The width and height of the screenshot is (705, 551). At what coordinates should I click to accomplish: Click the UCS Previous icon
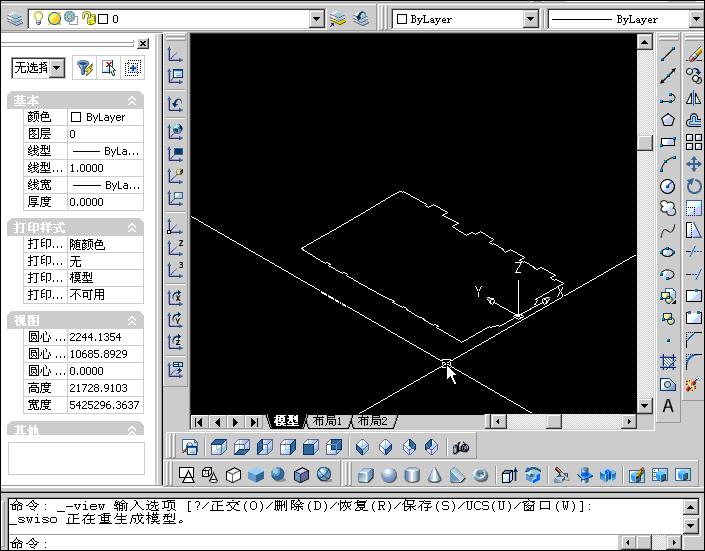(175, 104)
